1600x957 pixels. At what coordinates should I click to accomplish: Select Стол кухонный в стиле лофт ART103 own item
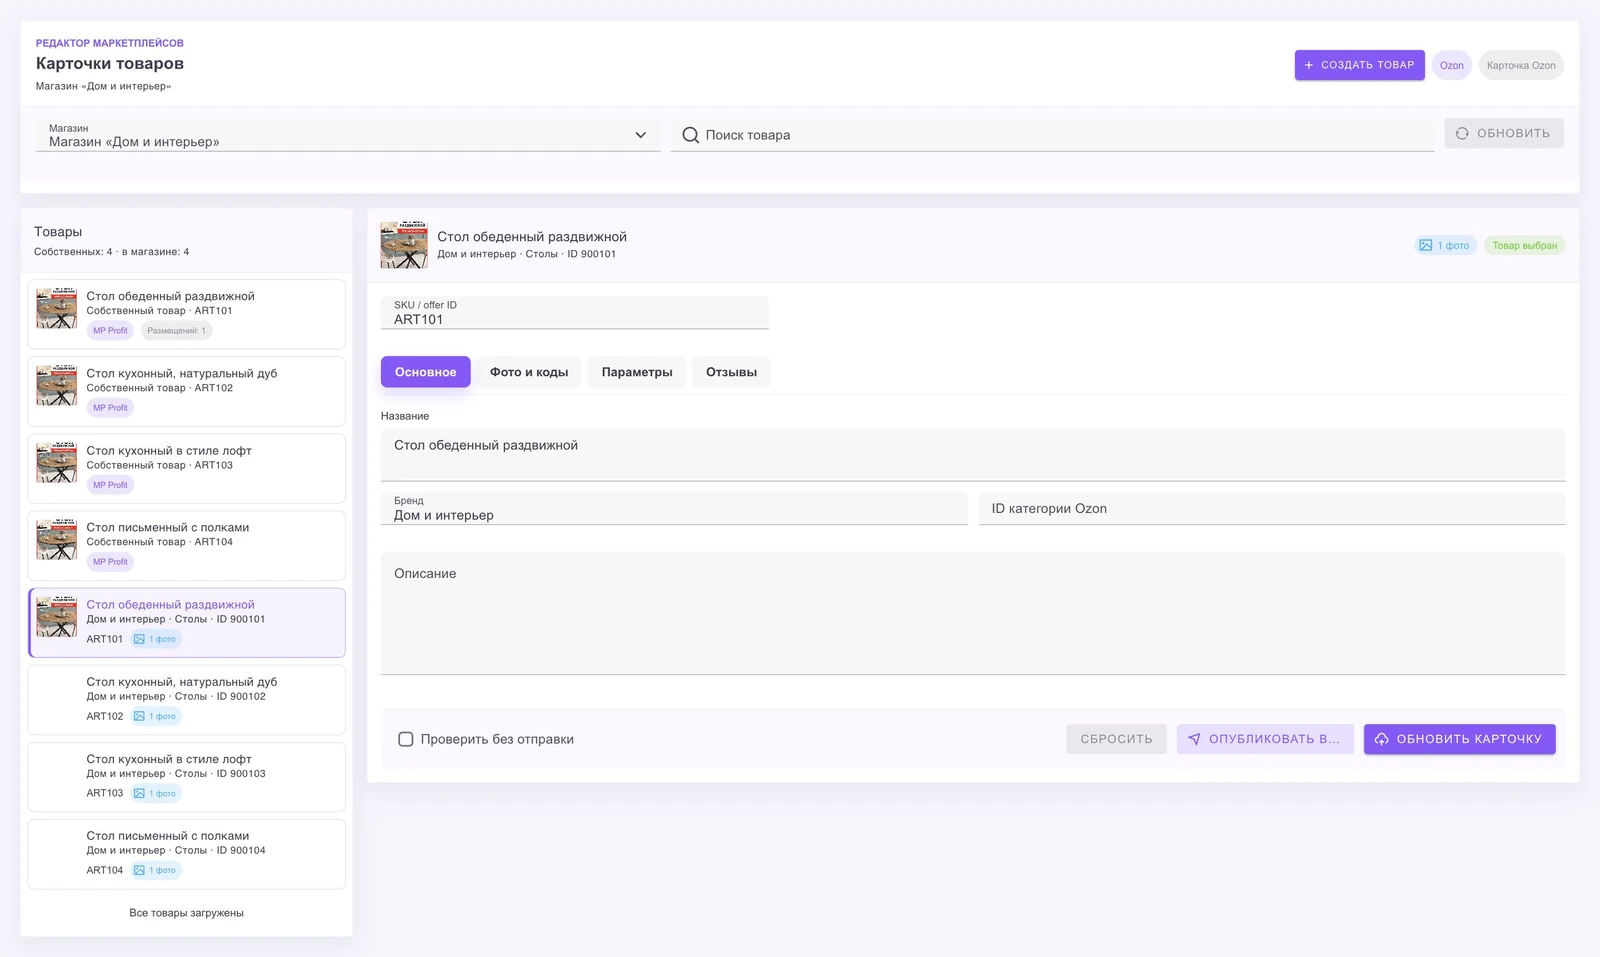pyautogui.click(x=187, y=468)
